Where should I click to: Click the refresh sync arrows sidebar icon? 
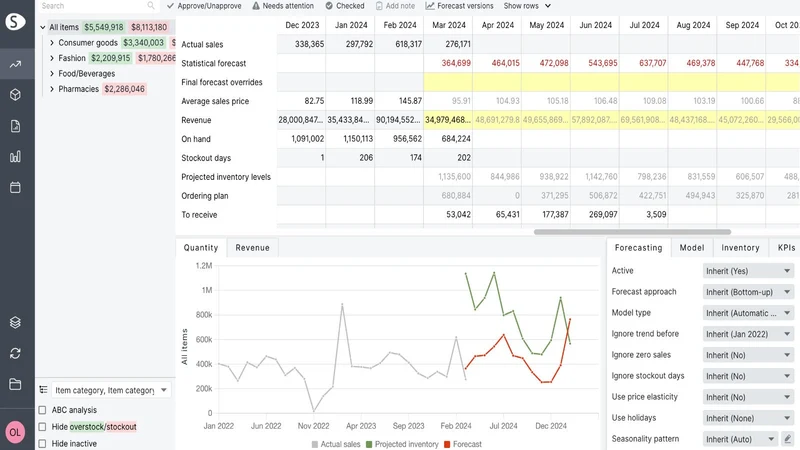(x=15, y=353)
